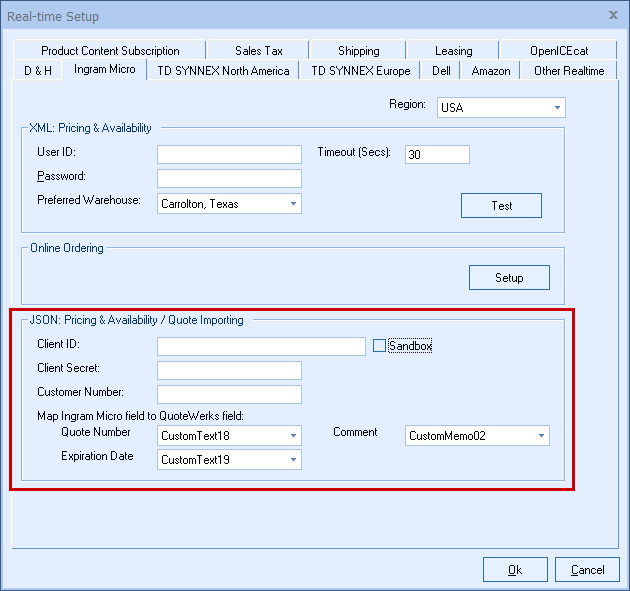Click the Timeout (Secs) field
The height and width of the screenshot is (591, 630).
click(x=437, y=154)
